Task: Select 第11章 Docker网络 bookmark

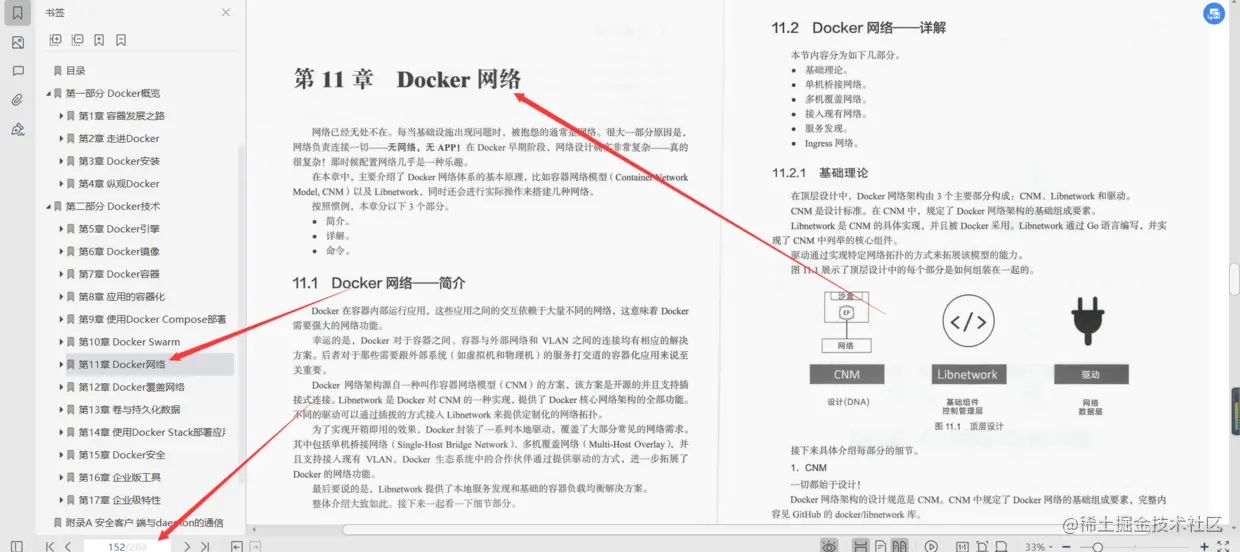Action: tap(122, 364)
